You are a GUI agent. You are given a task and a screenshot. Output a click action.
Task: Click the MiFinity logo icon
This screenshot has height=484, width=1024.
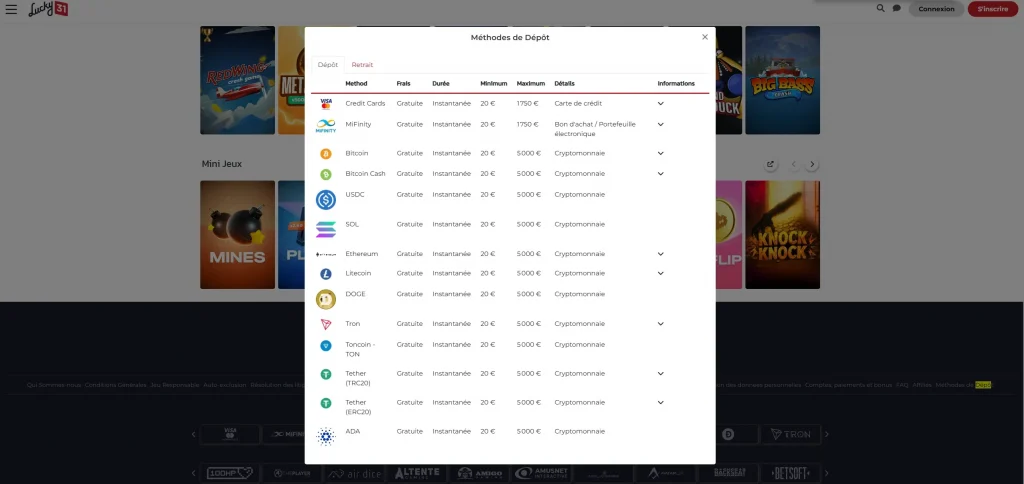coord(326,126)
